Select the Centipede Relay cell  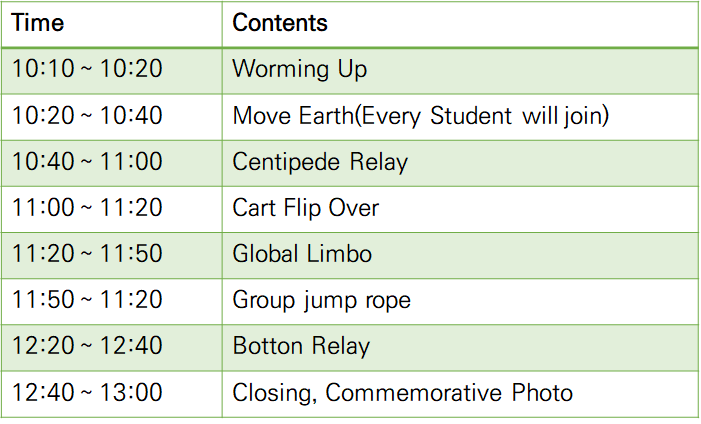(x=320, y=162)
